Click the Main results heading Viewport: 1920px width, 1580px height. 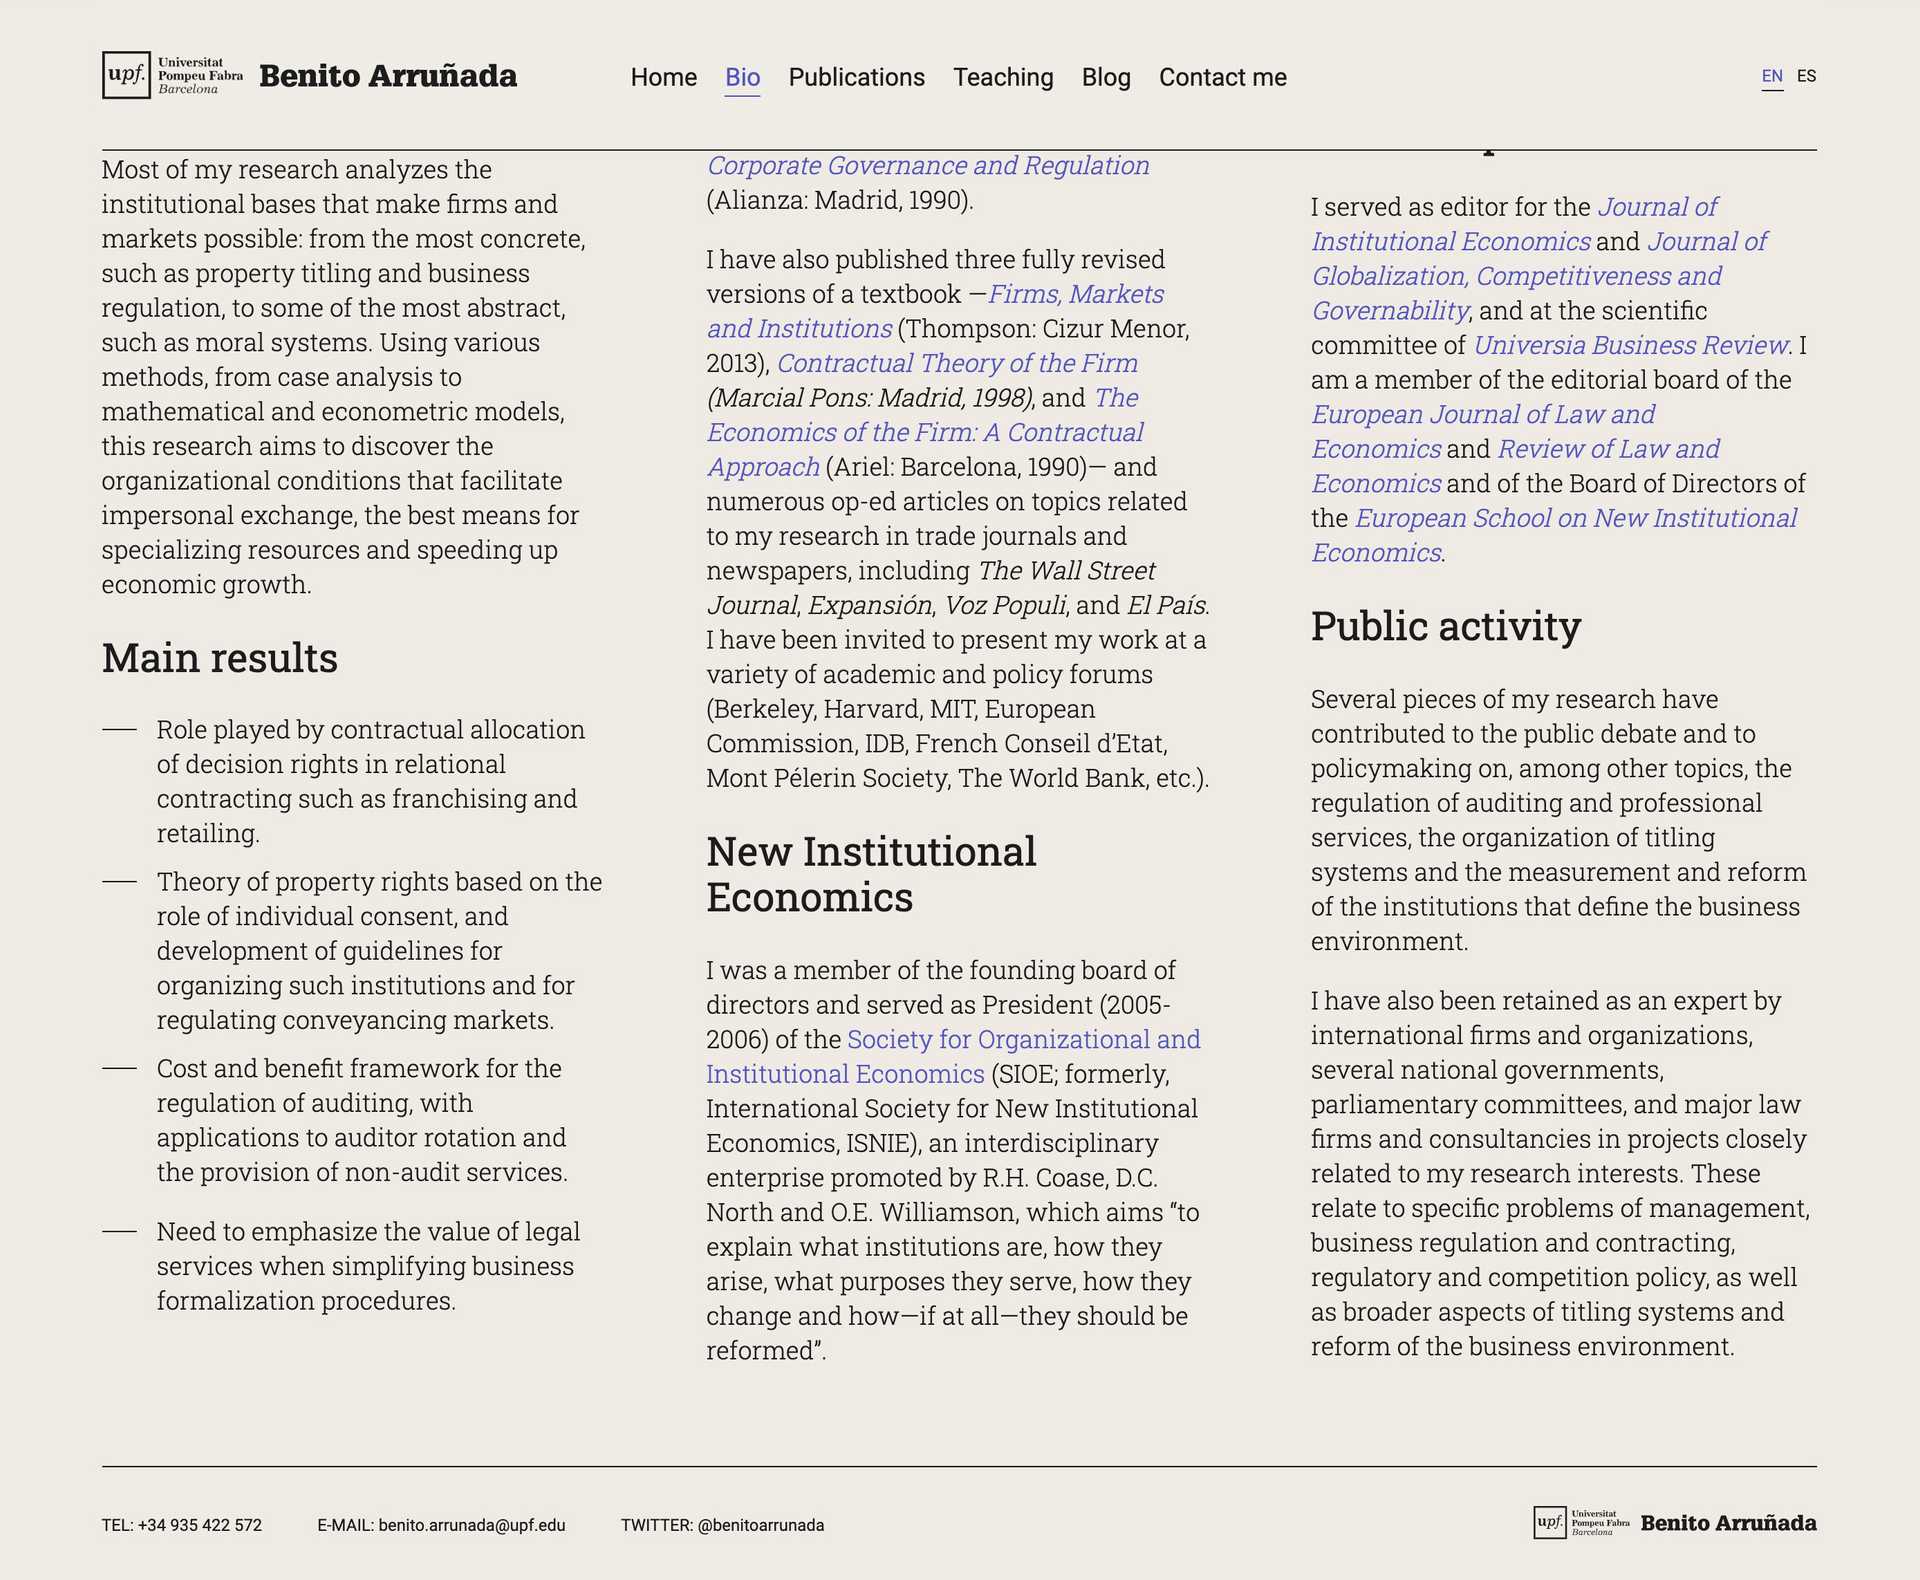click(x=220, y=658)
